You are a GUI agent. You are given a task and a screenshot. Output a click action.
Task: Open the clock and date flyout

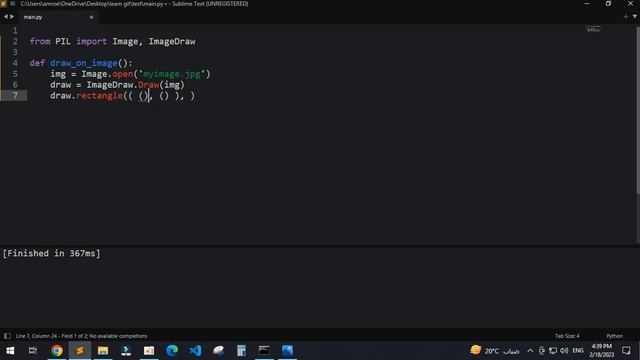(x=602, y=351)
